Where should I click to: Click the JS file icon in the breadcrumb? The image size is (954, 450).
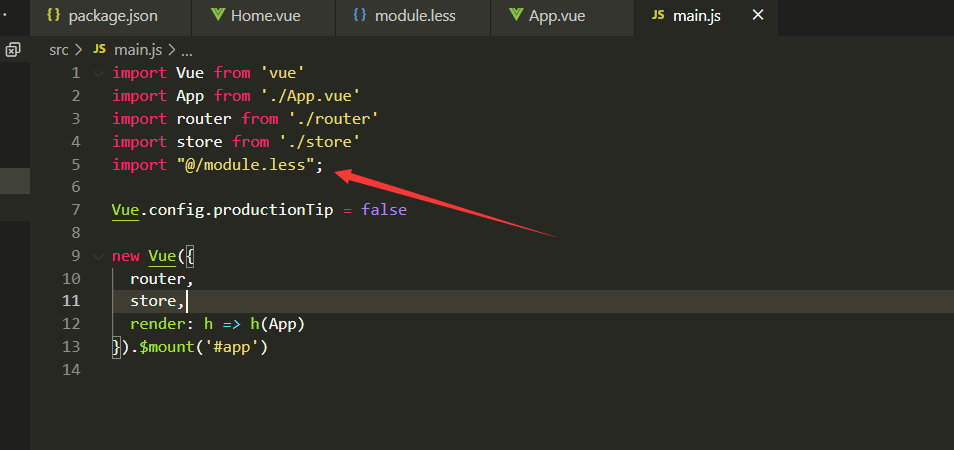pyautogui.click(x=100, y=49)
